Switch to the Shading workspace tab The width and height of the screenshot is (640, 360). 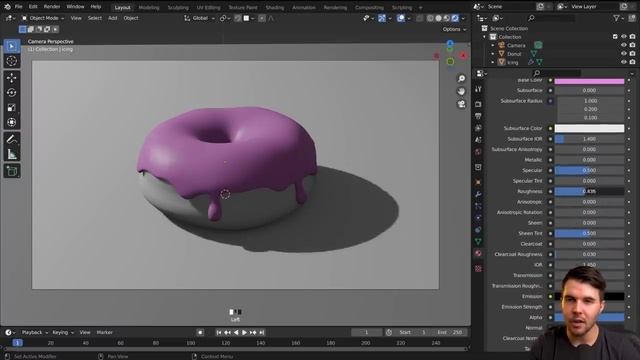275,7
